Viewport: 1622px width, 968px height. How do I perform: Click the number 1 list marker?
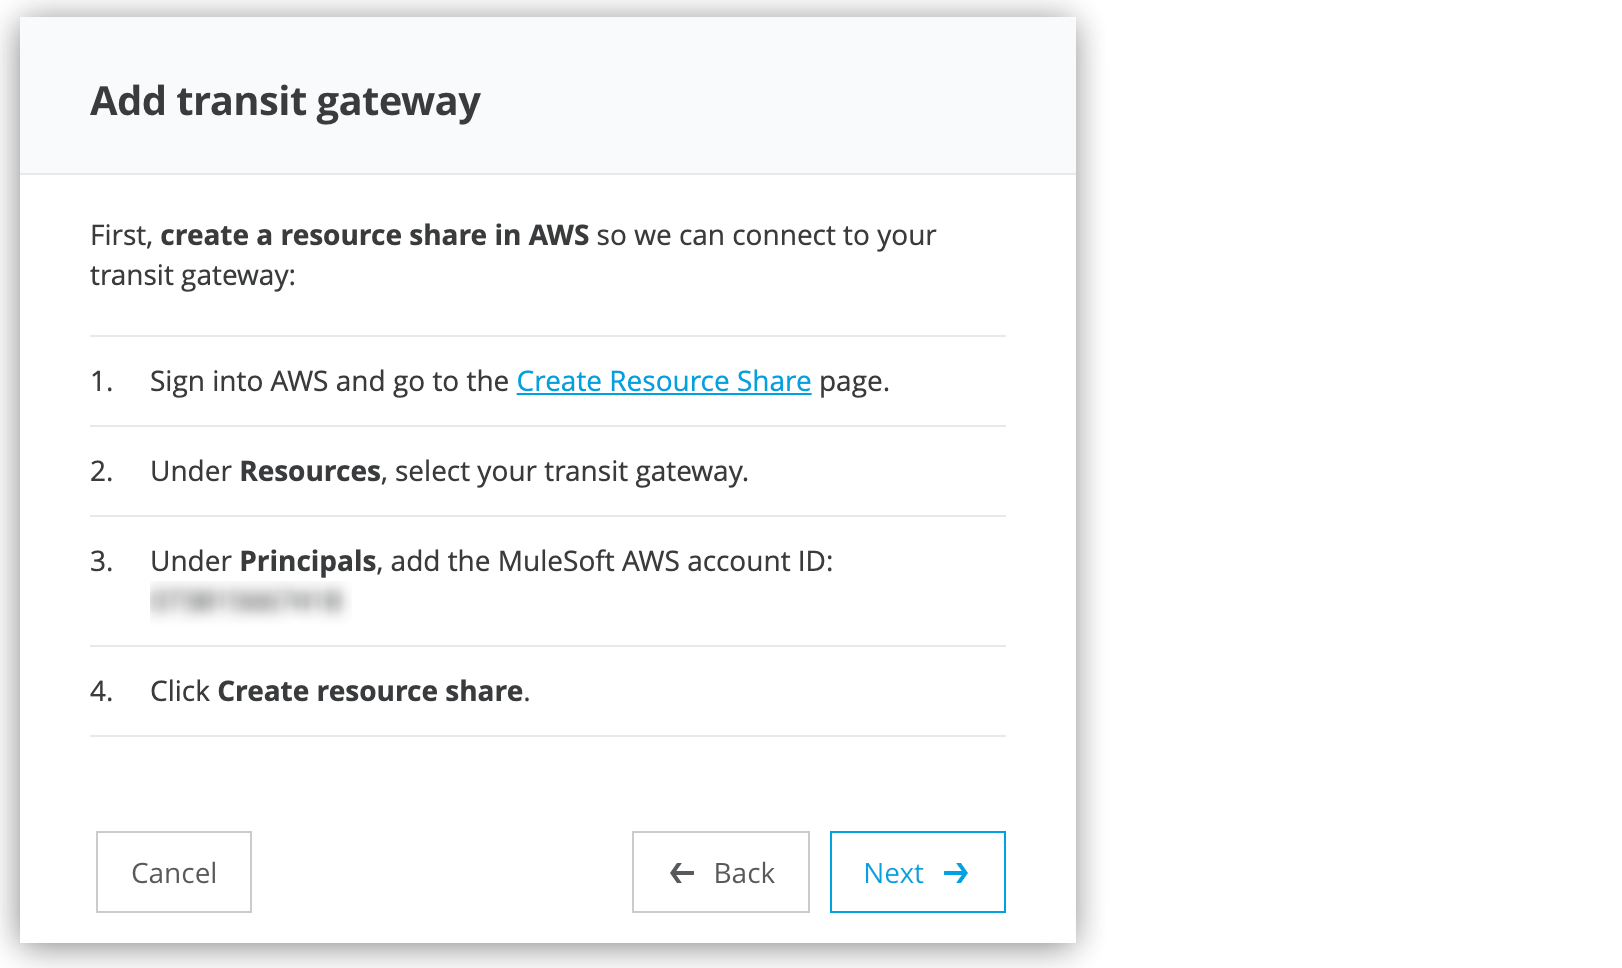(99, 381)
